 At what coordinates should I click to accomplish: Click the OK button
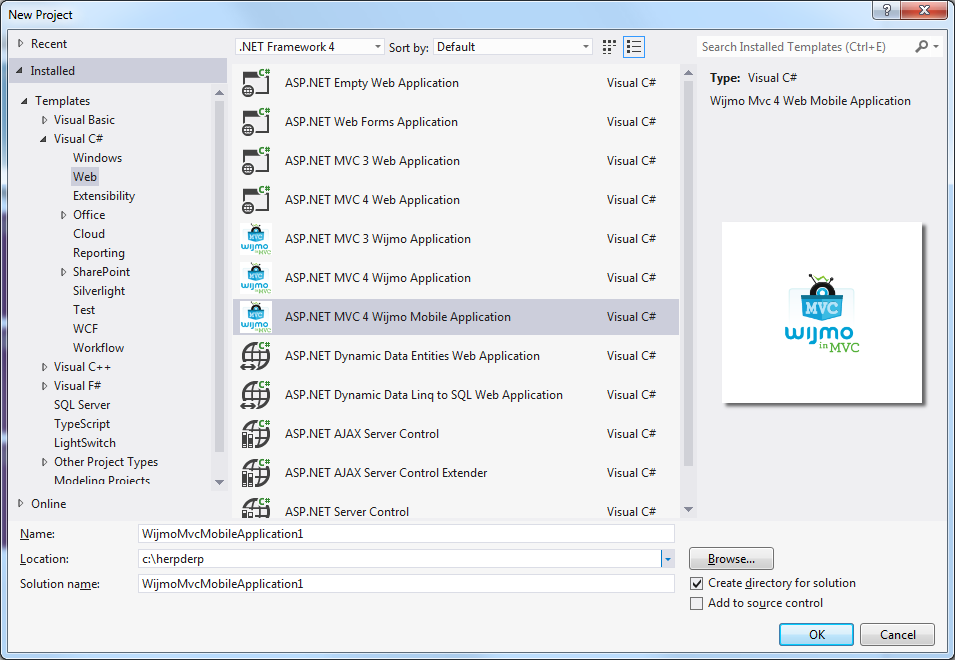click(816, 634)
